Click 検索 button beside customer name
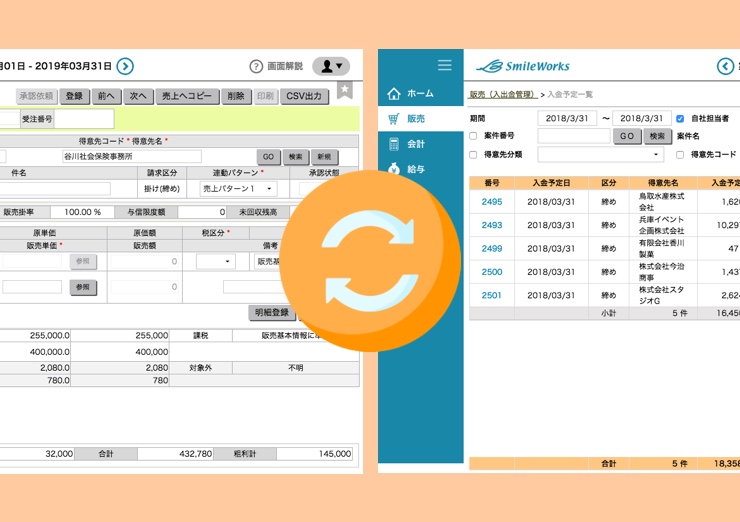This screenshot has height=522, width=740. (296, 157)
